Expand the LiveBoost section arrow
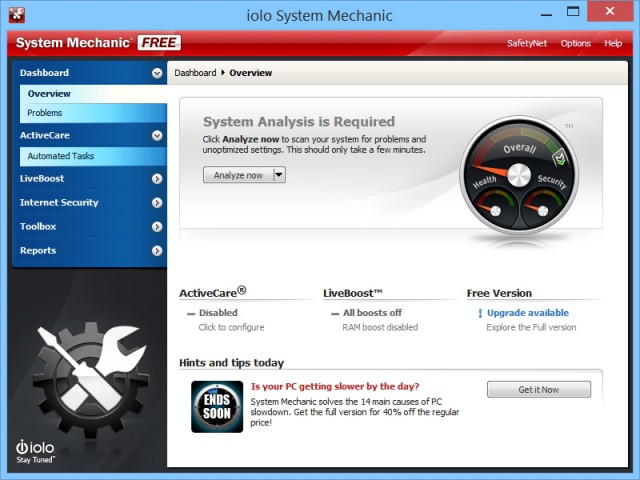The height and width of the screenshot is (480, 640). pos(157,179)
